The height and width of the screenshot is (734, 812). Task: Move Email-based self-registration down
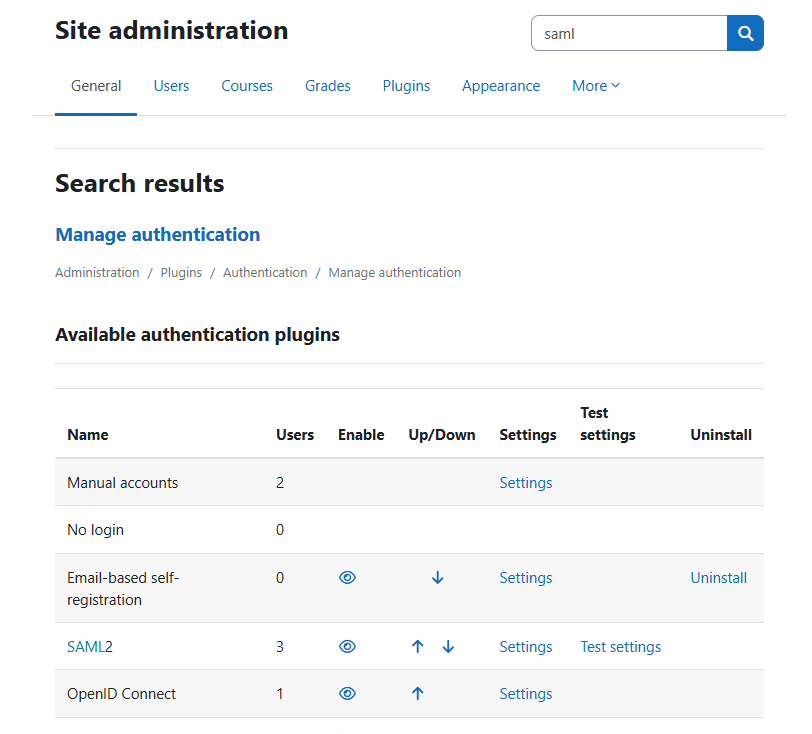[438, 578]
